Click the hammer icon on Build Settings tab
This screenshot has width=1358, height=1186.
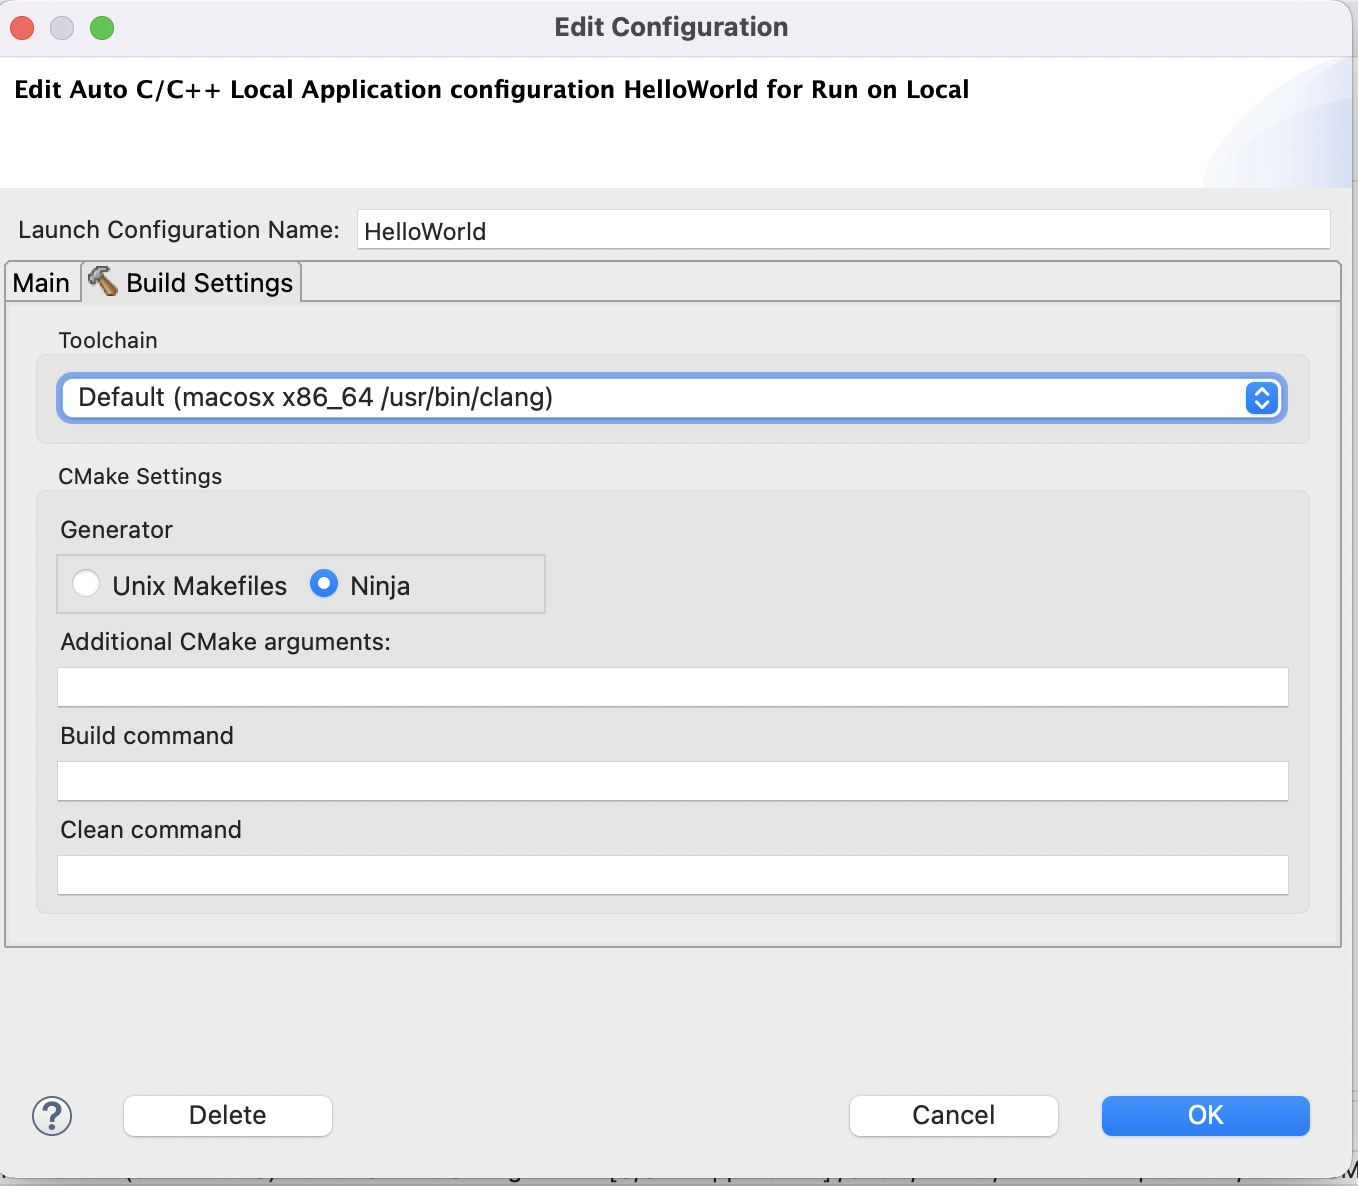coord(103,282)
